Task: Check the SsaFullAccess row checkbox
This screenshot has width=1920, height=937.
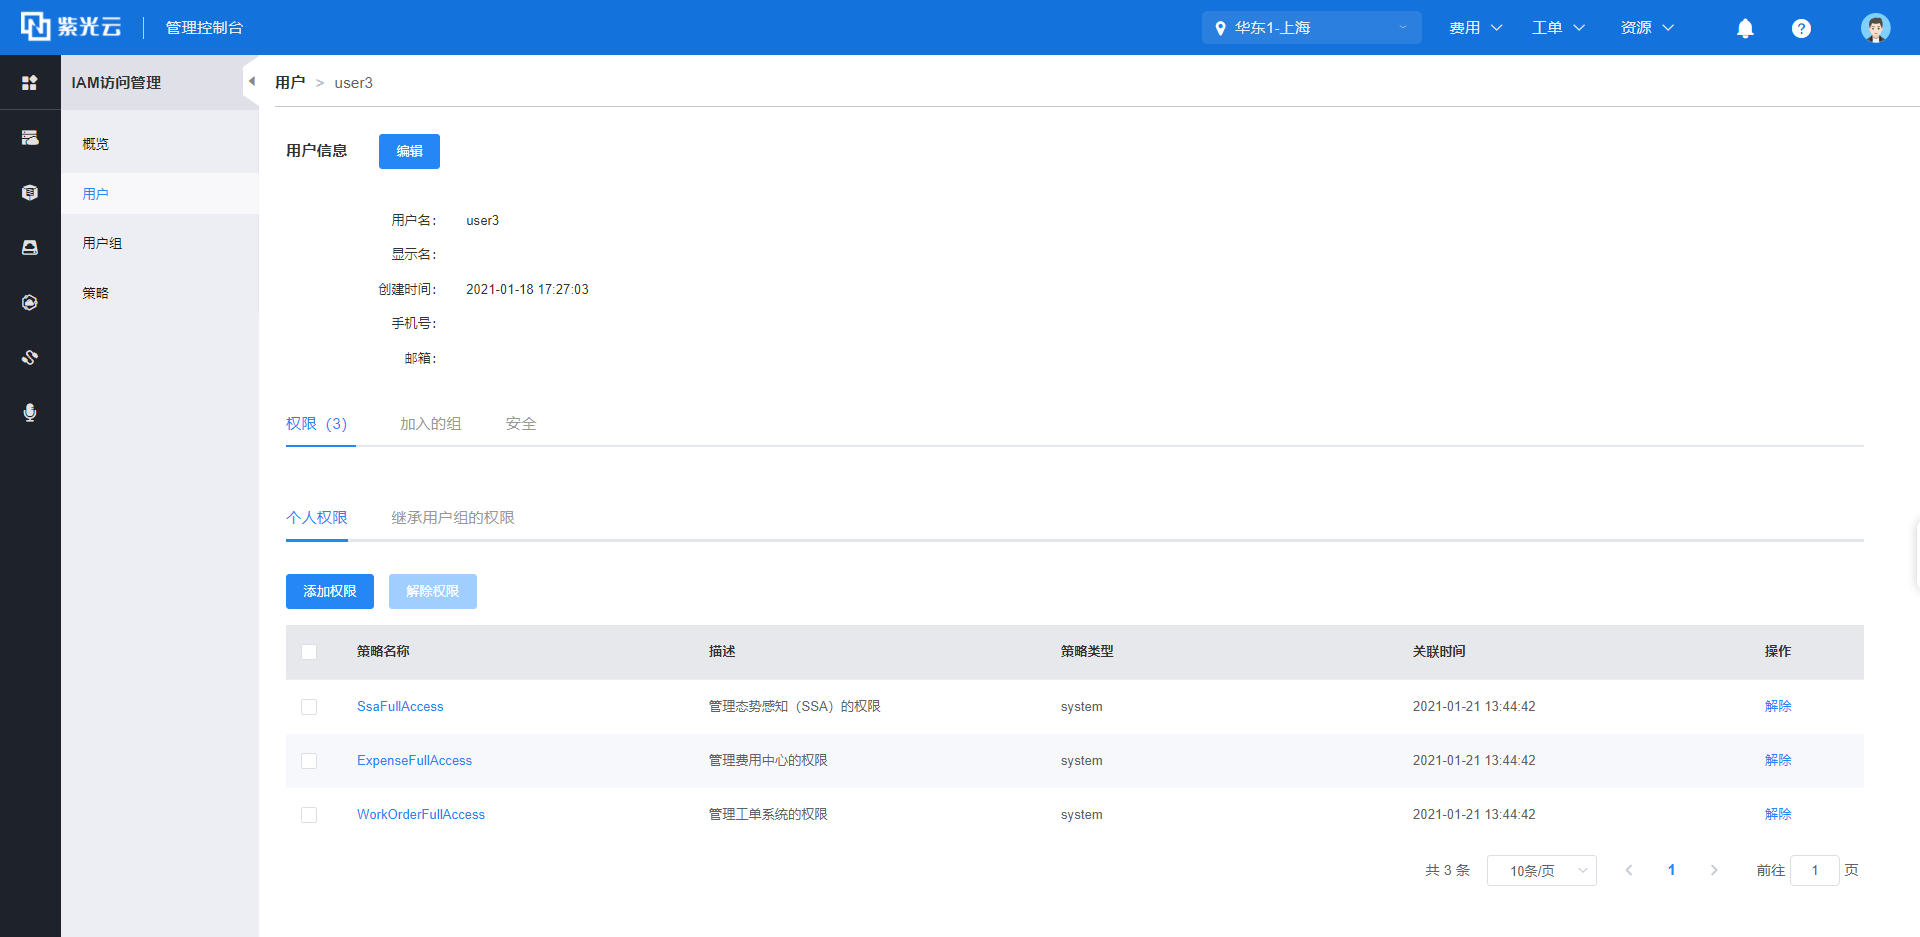Action: click(x=309, y=707)
